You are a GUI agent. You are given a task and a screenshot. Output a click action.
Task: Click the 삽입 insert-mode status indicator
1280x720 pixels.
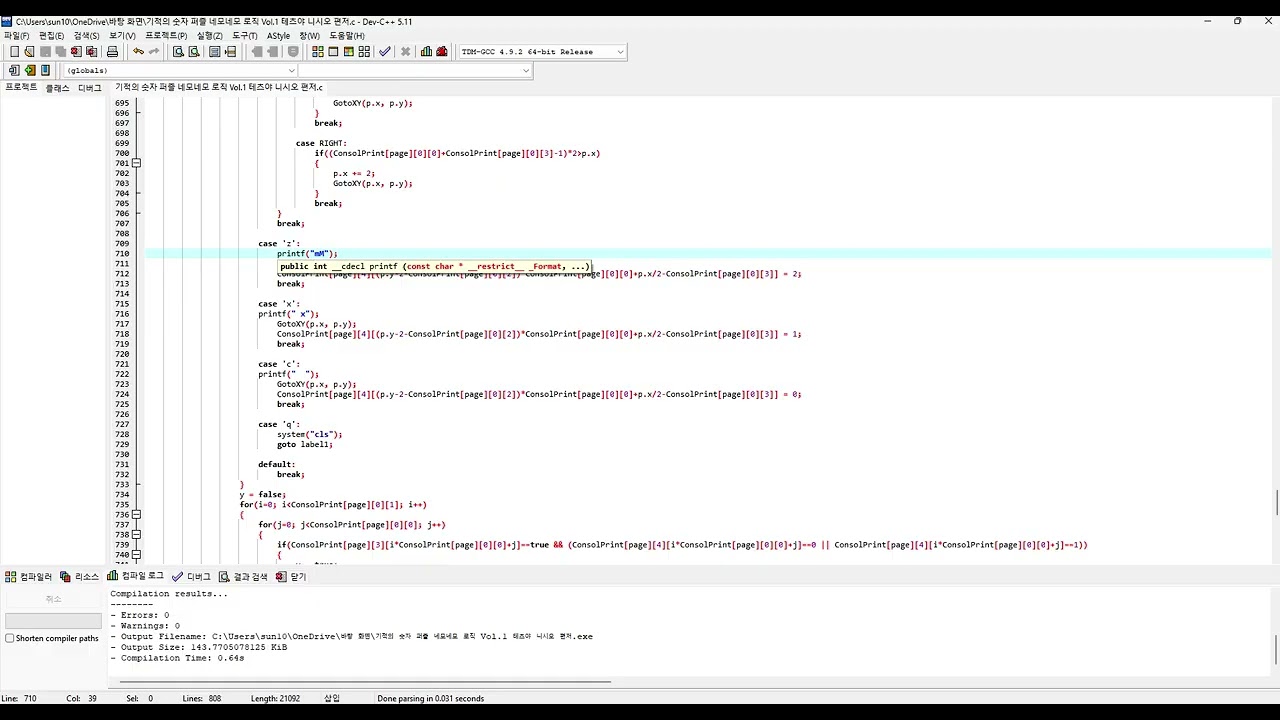pyautogui.click(x=332, y=698)
